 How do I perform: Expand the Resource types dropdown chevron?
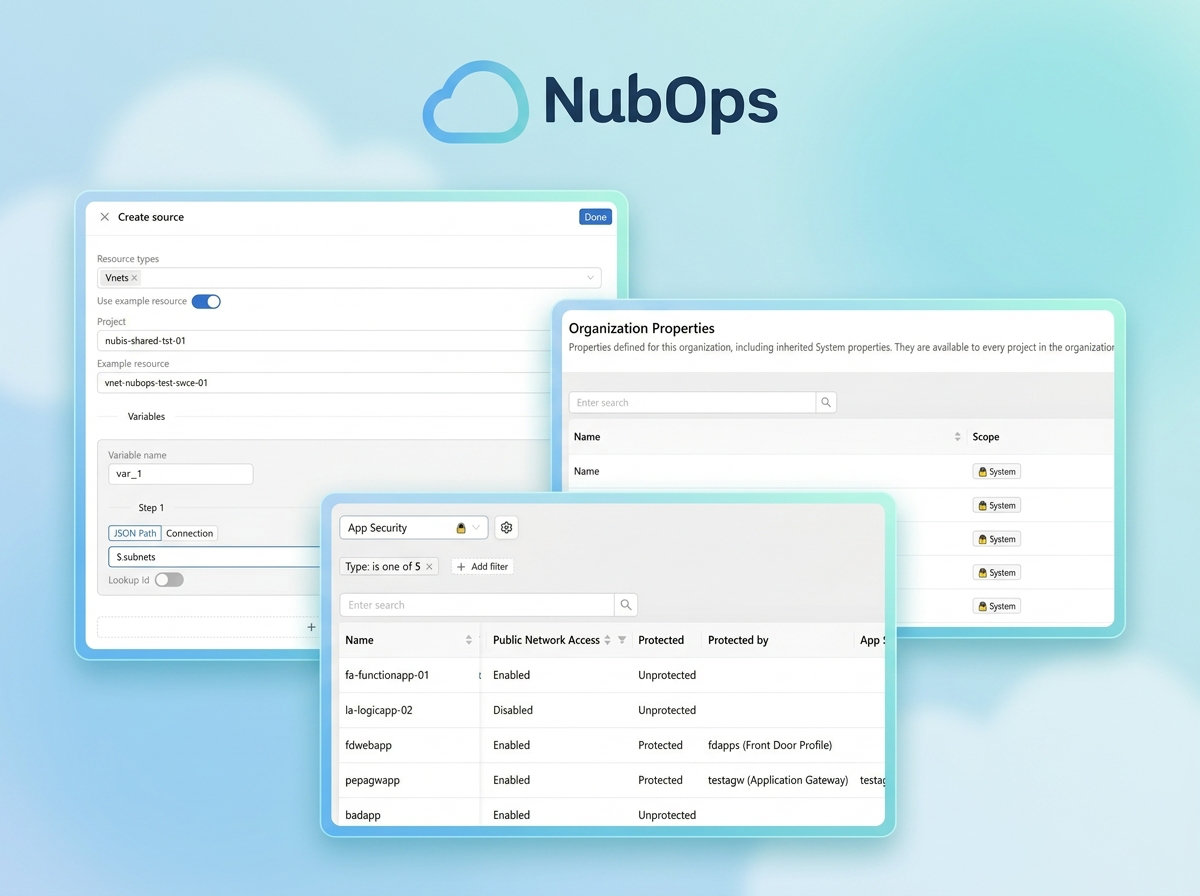tap(590, 278)
